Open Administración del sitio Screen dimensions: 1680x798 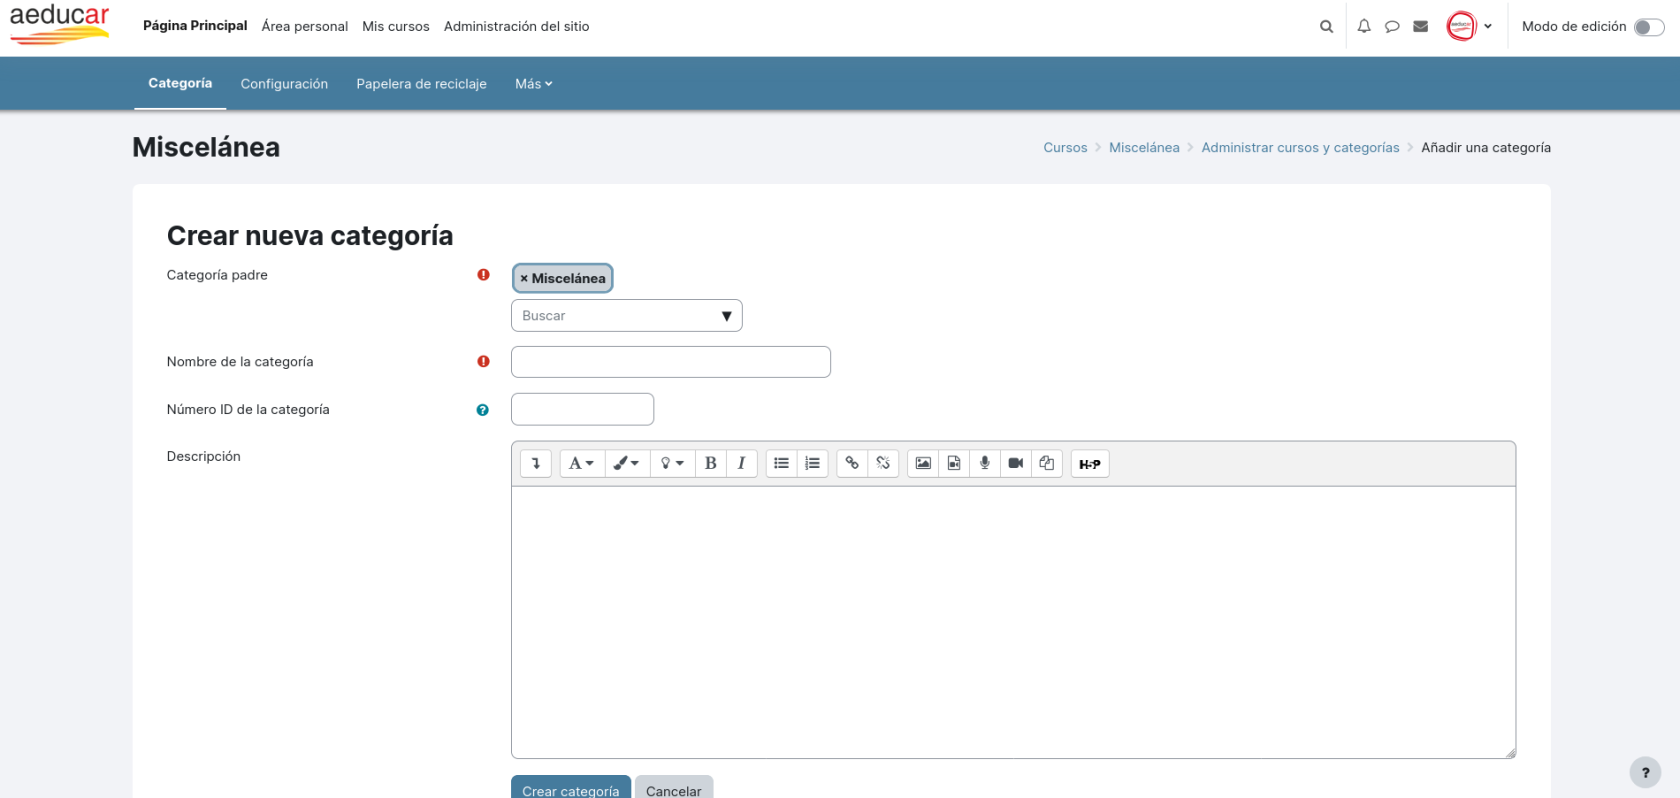tap(517, 27)
